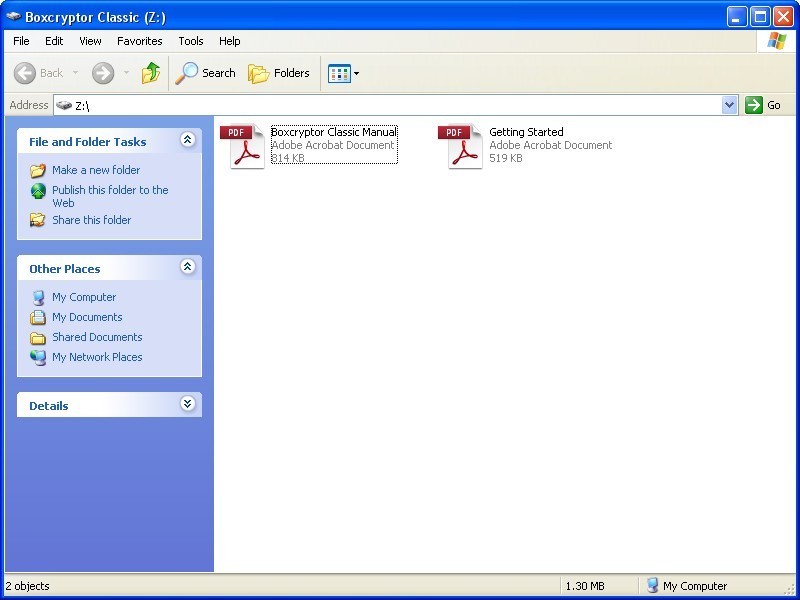Select the Boxcryptor Classic Manual PDF icon

[243, 146]
